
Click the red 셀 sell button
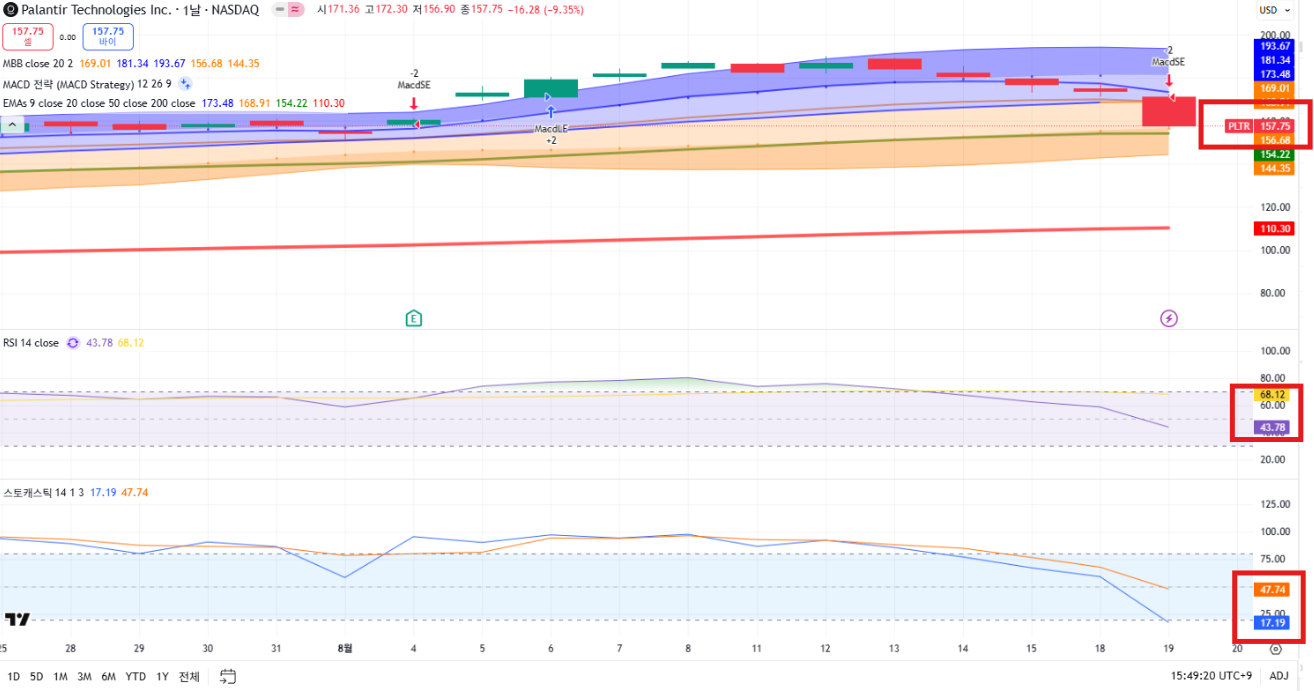[26, 37]
